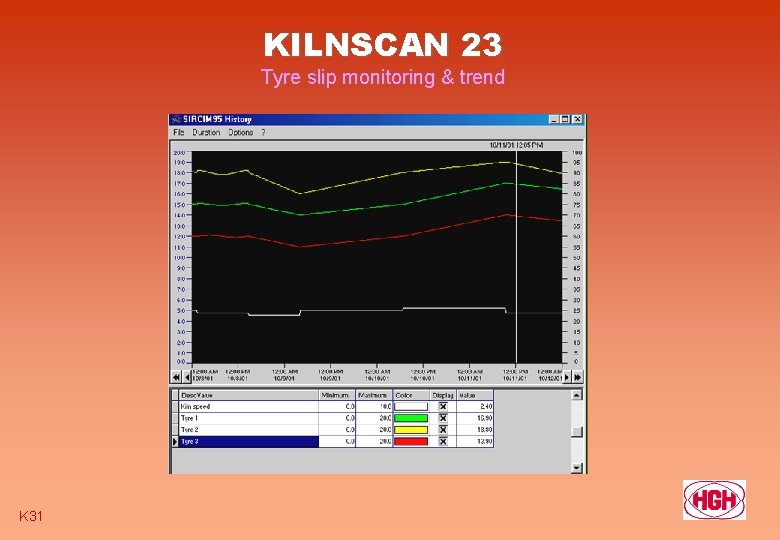780x540 pixels.
Task: Click row header beside Tyre 2
Action: click(x=175, y=430)
